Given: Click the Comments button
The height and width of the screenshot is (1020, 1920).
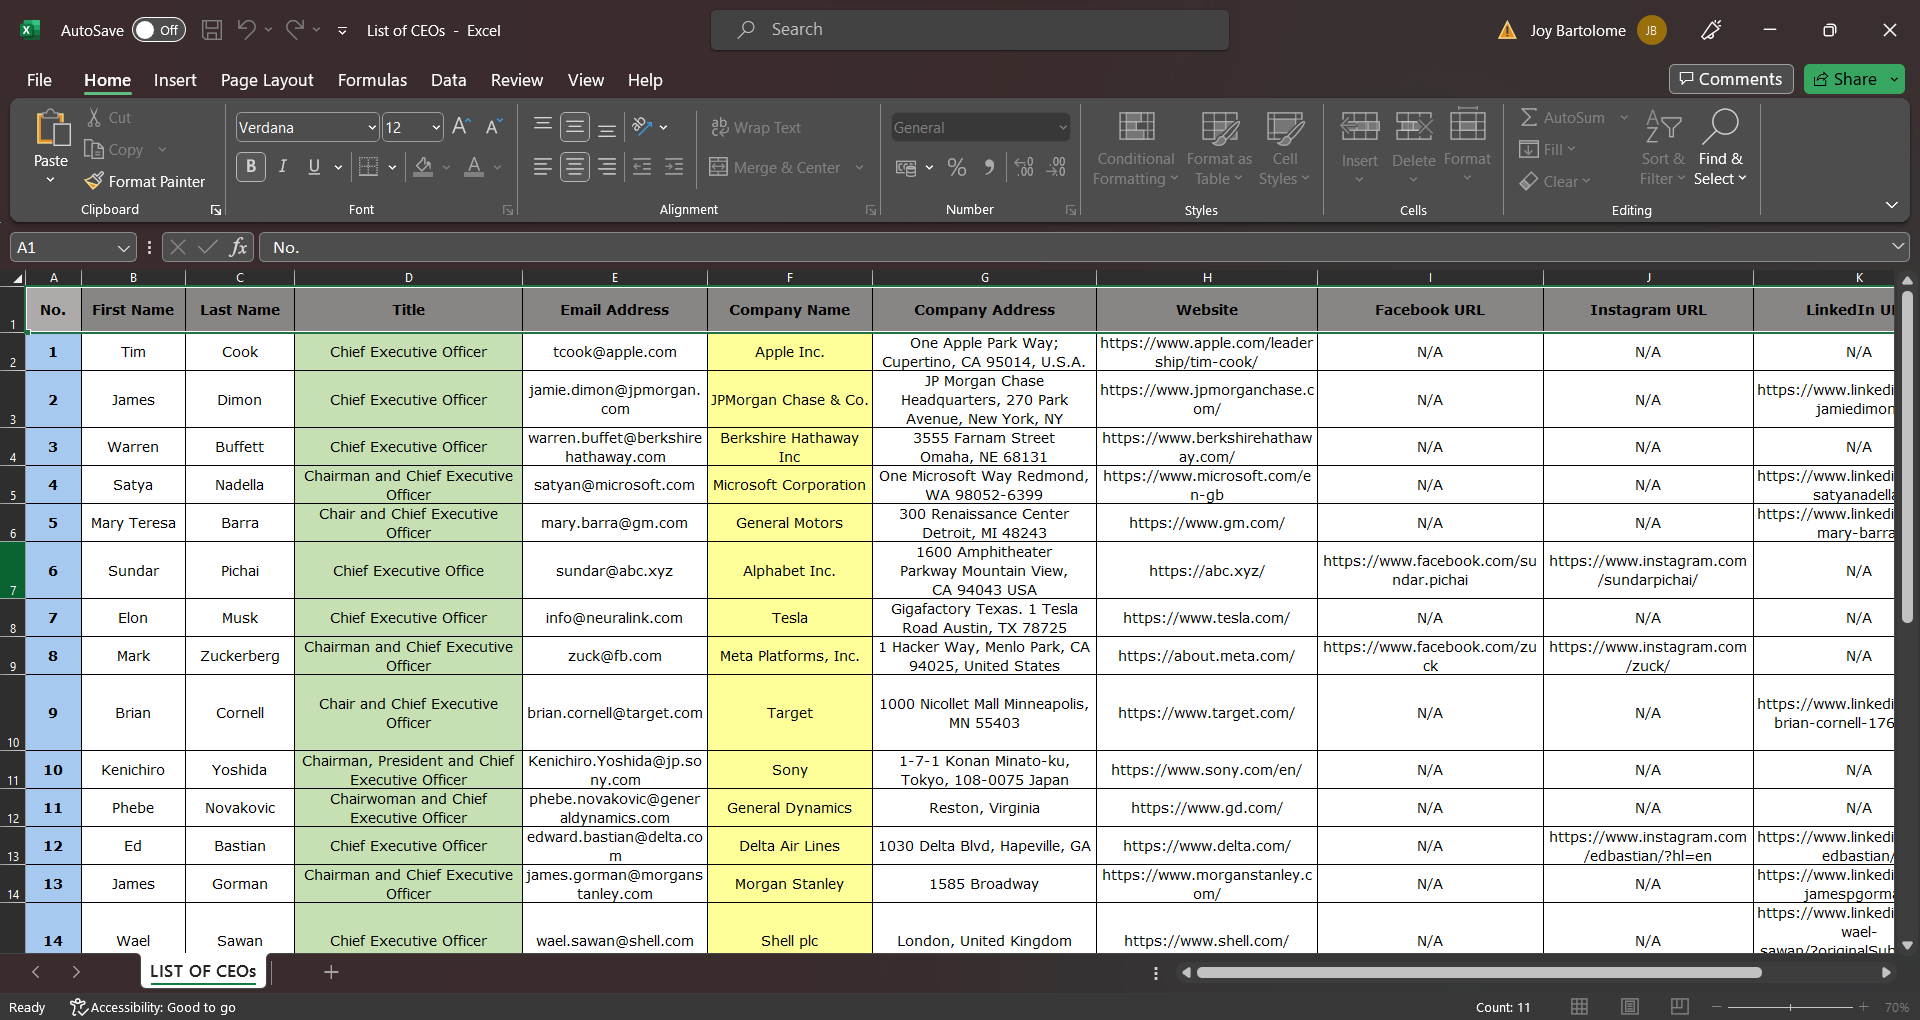Looking at the screenshot, I should click(1730, 79).
